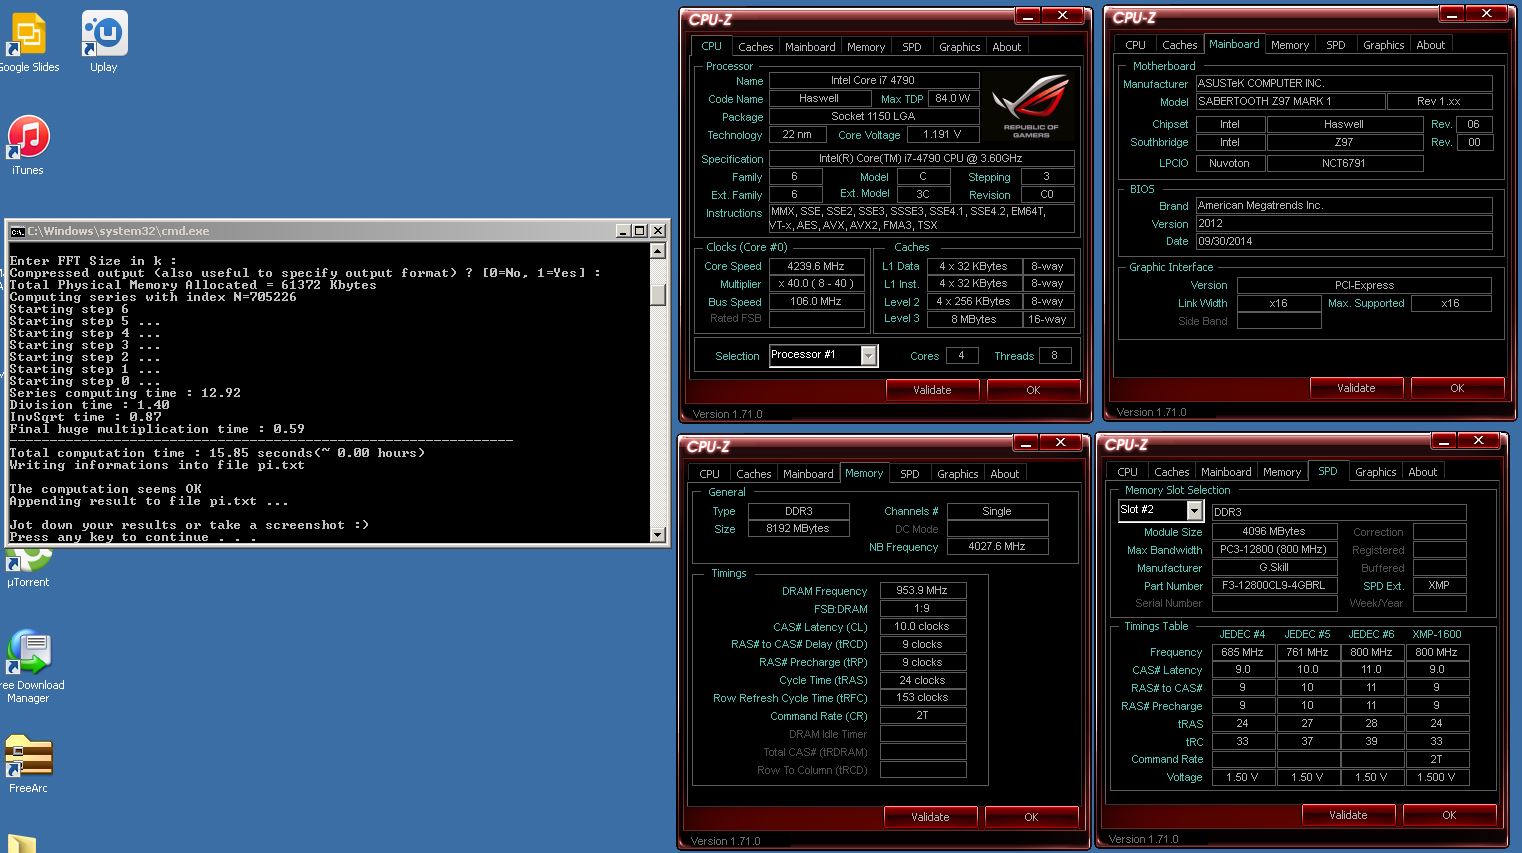Viewport: 1522px width, 853px height.
Task: Switch to Caches tab in CPU window
Action: pos(755,47)
